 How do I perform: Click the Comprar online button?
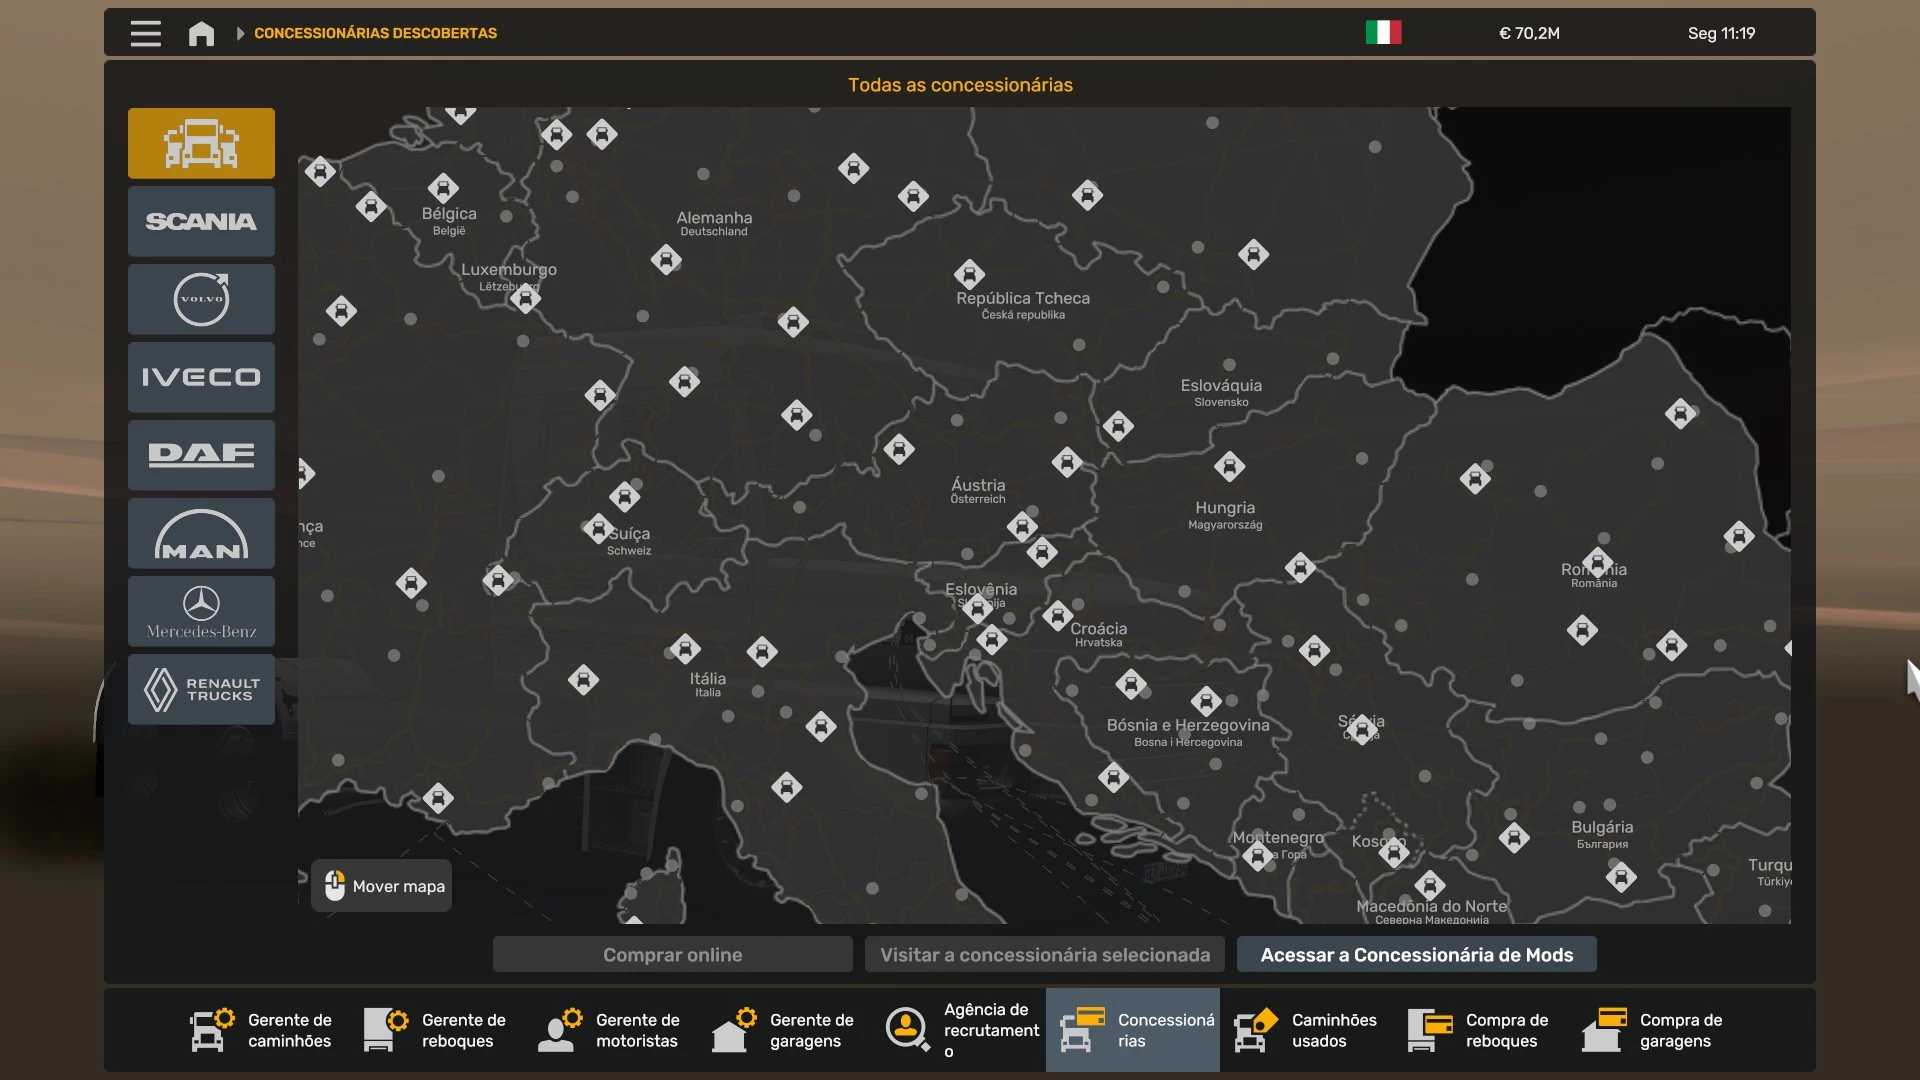[672, 954]
